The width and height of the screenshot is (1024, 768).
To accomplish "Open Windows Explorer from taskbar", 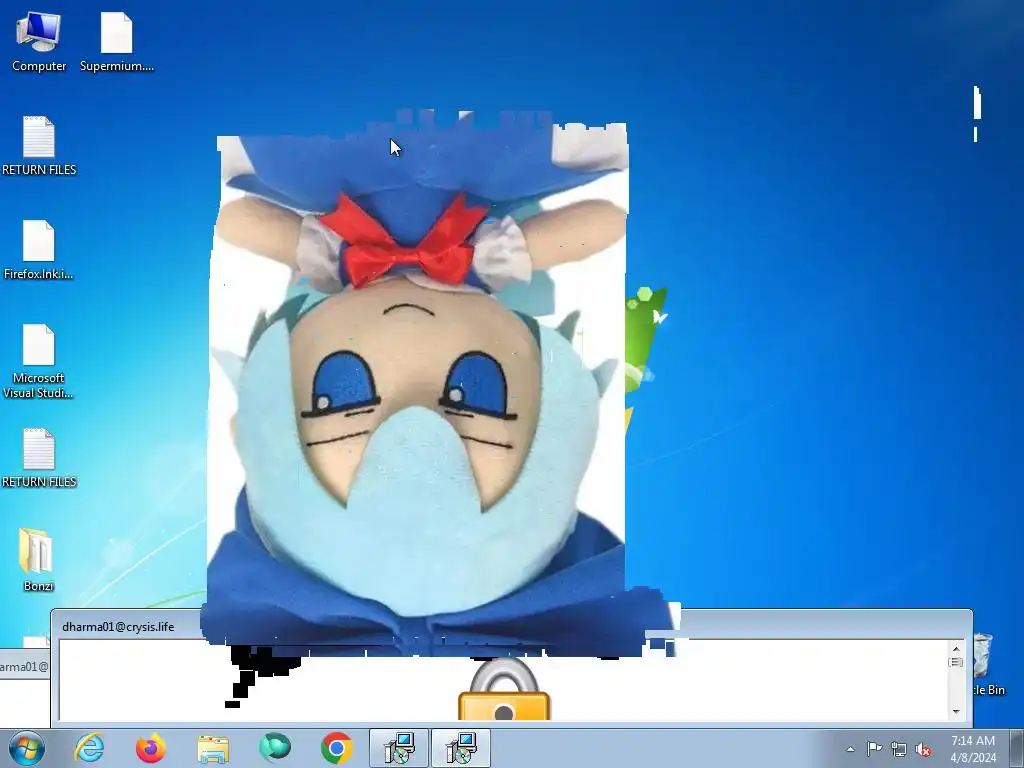I will point(213,748).
